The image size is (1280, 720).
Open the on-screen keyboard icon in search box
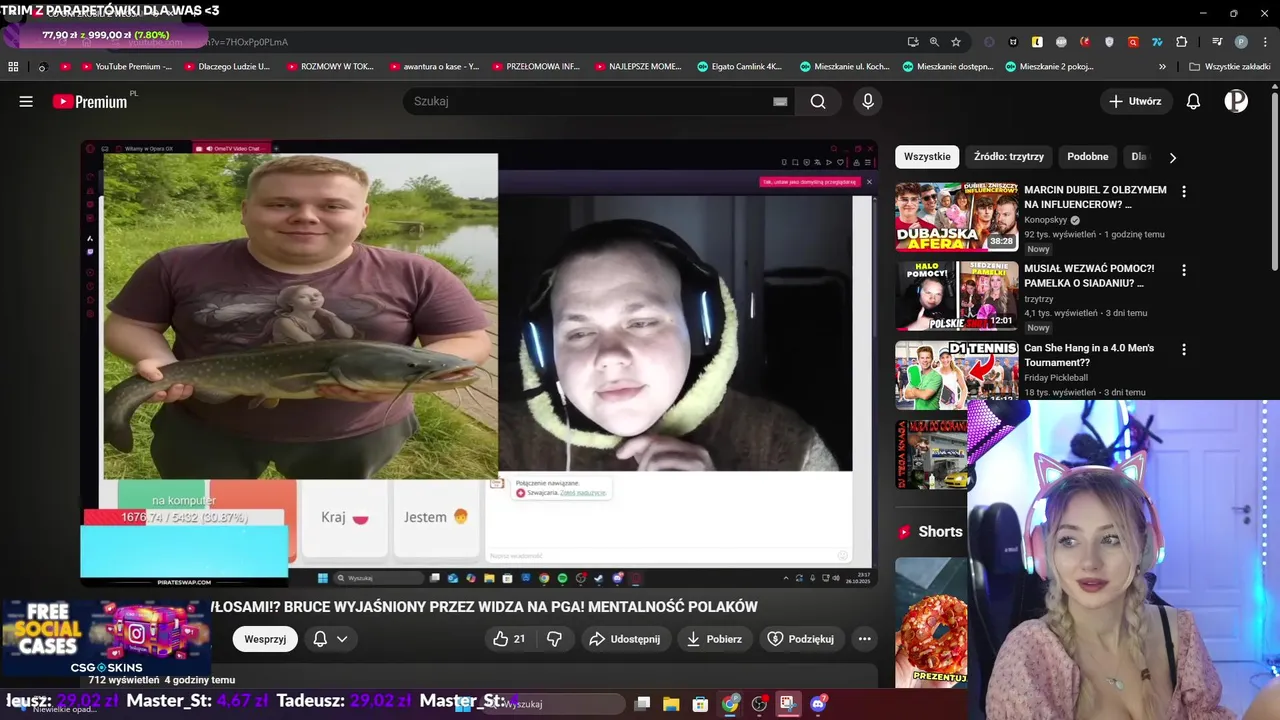click(780, 101)
